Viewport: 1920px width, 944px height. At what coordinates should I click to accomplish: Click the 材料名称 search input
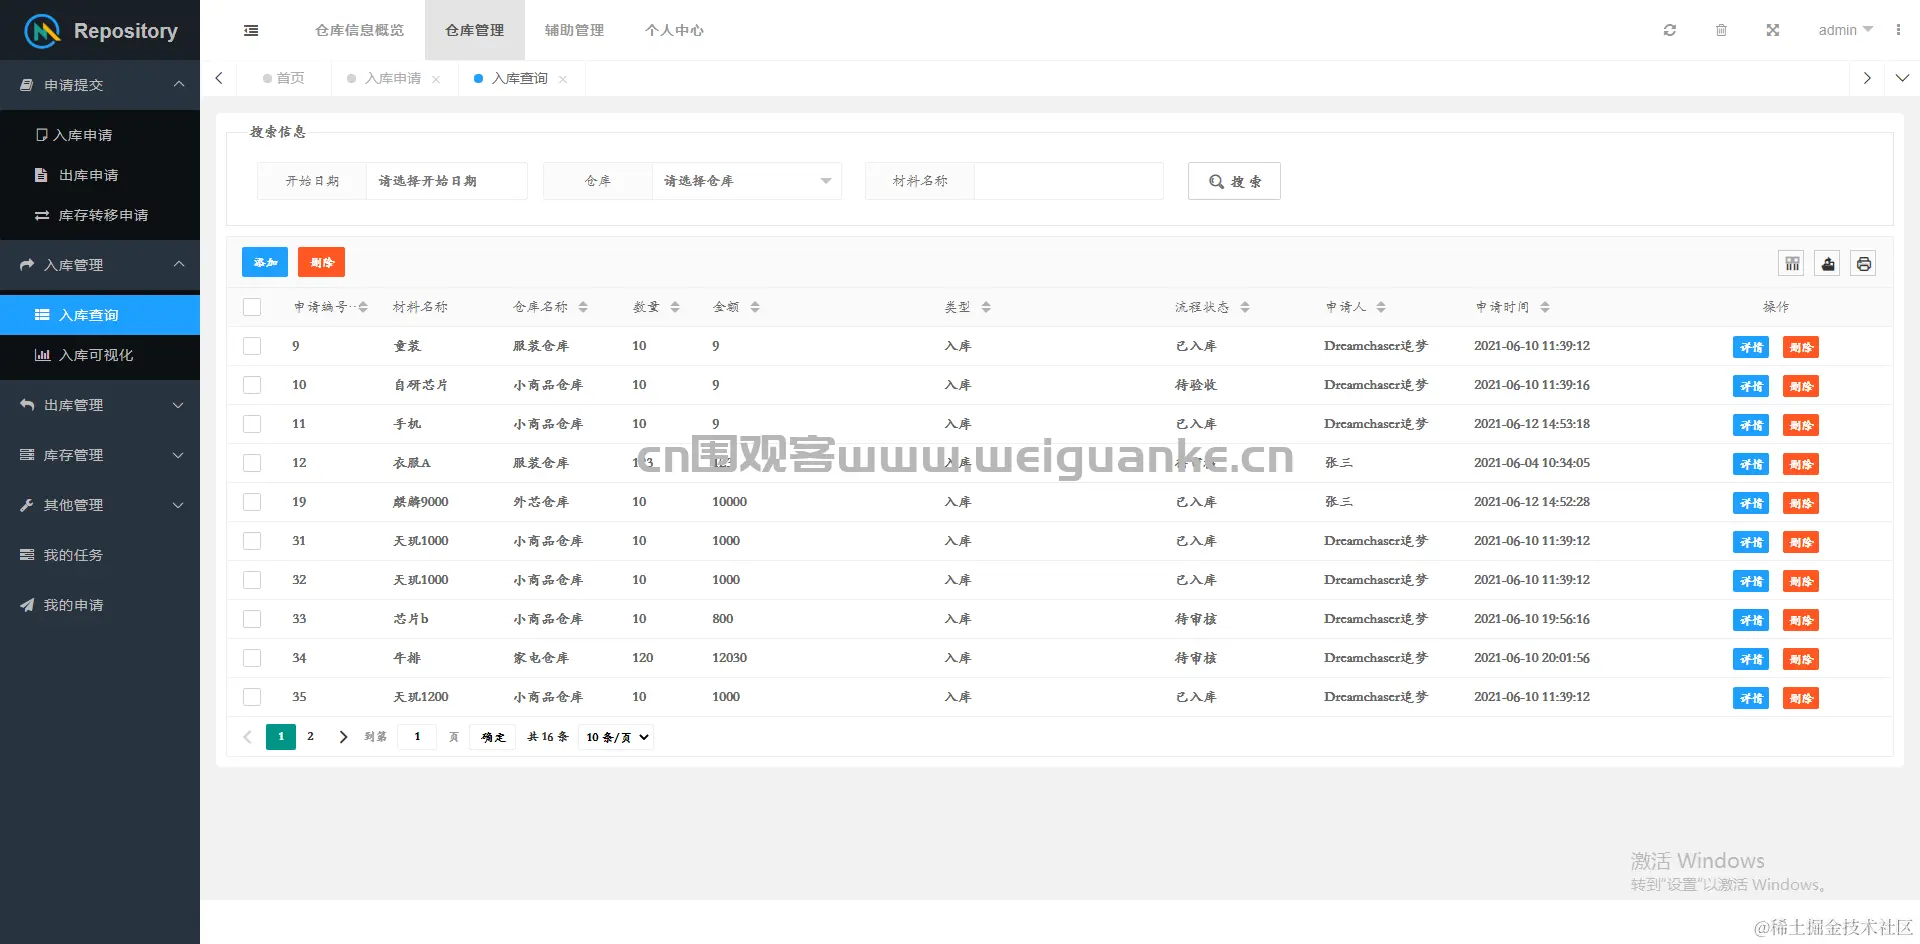1068,181
